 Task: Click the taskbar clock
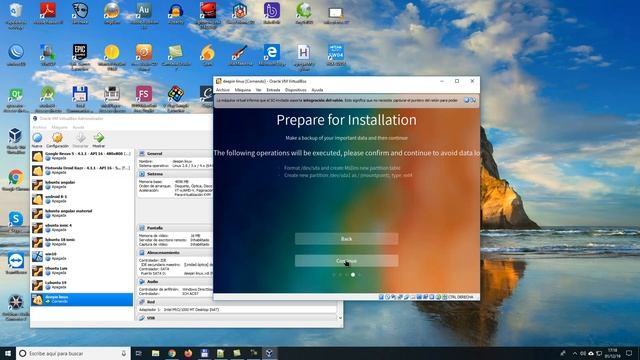click(613, 353)
